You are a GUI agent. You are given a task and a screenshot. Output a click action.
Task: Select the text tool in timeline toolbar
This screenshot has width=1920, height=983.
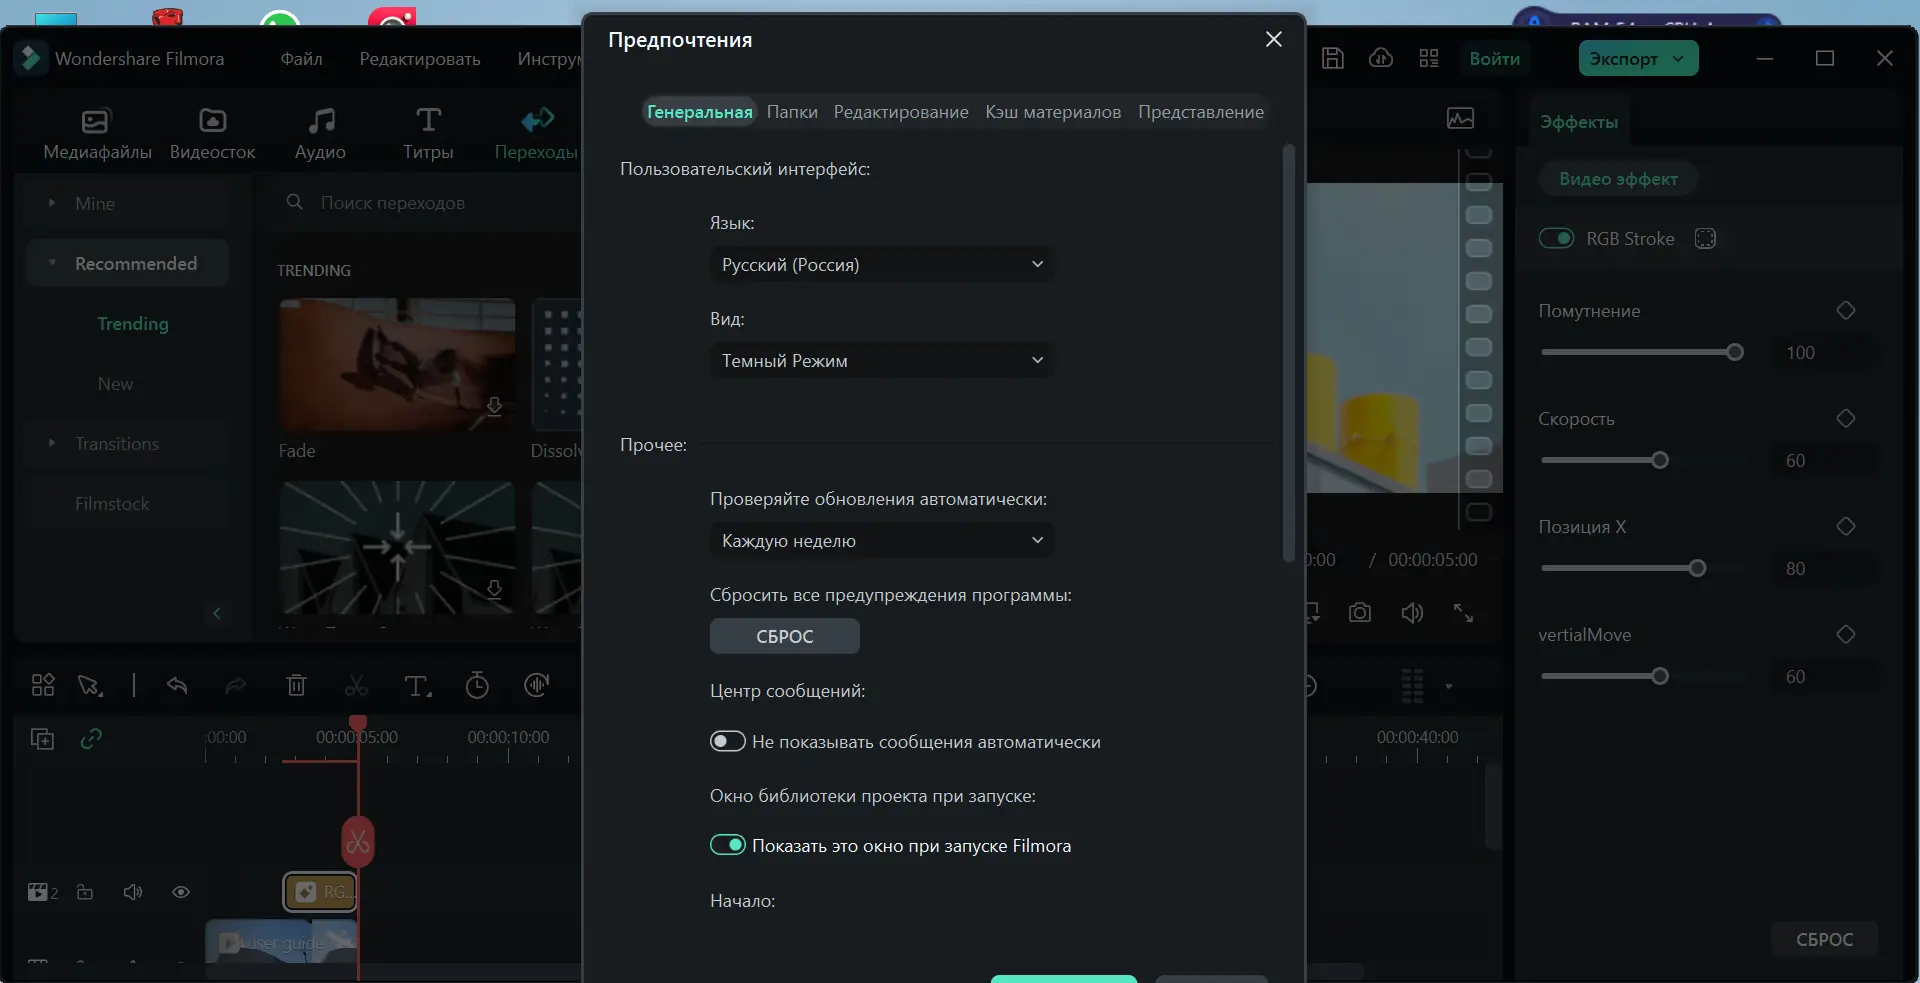417,685
